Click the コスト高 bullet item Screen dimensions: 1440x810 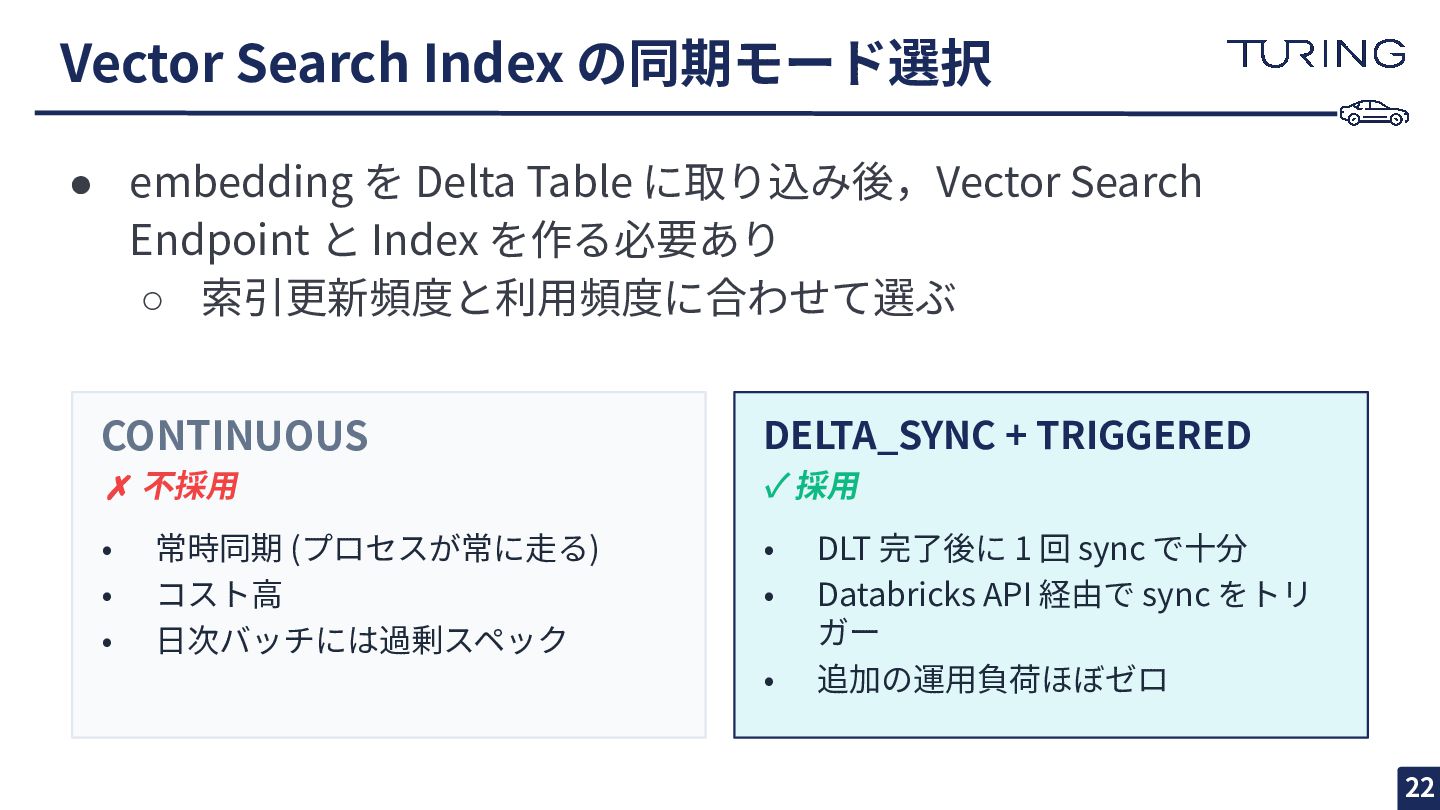point(219,595)
